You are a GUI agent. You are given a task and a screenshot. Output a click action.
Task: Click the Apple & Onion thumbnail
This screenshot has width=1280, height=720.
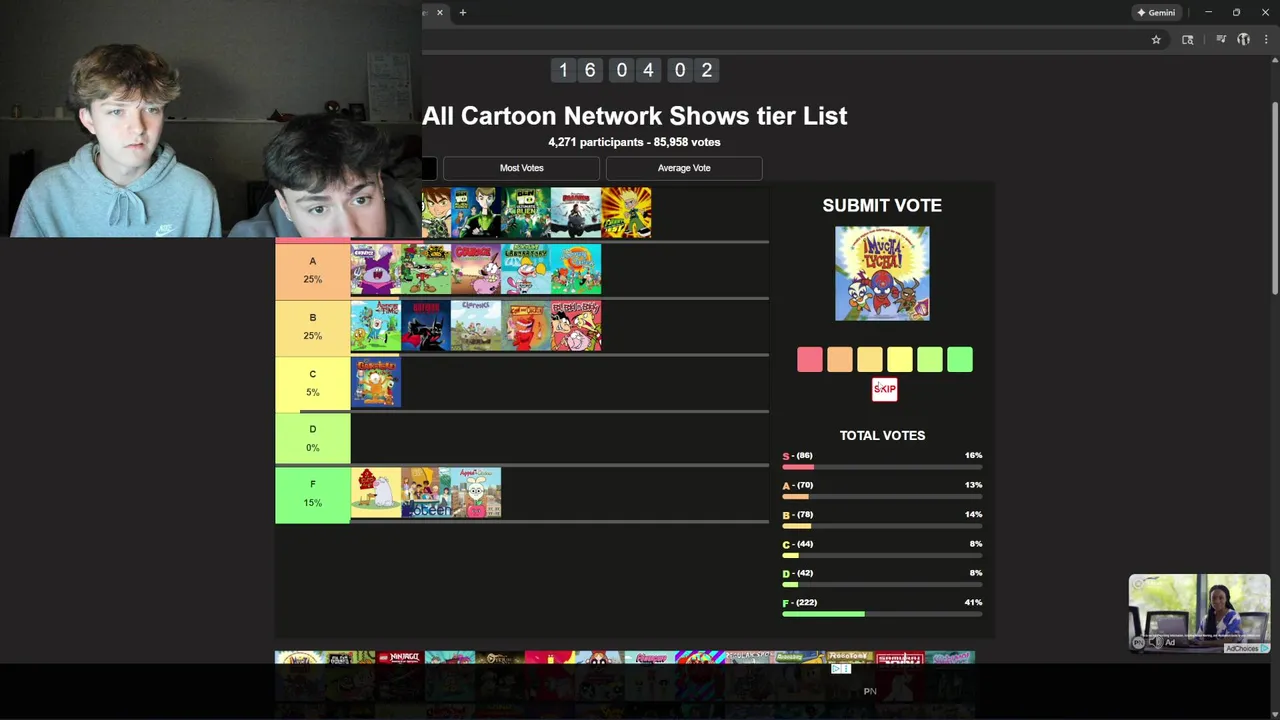click(476, 493)
